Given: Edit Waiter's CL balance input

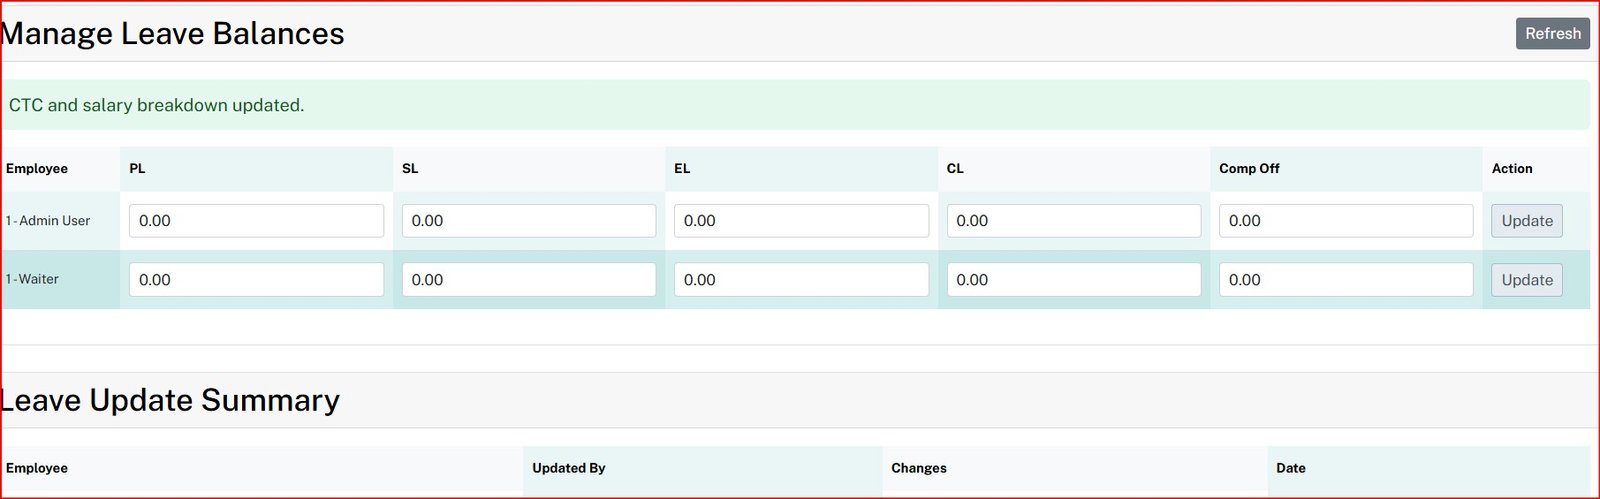Looking at the screenshot, I should click(1073, 280).
